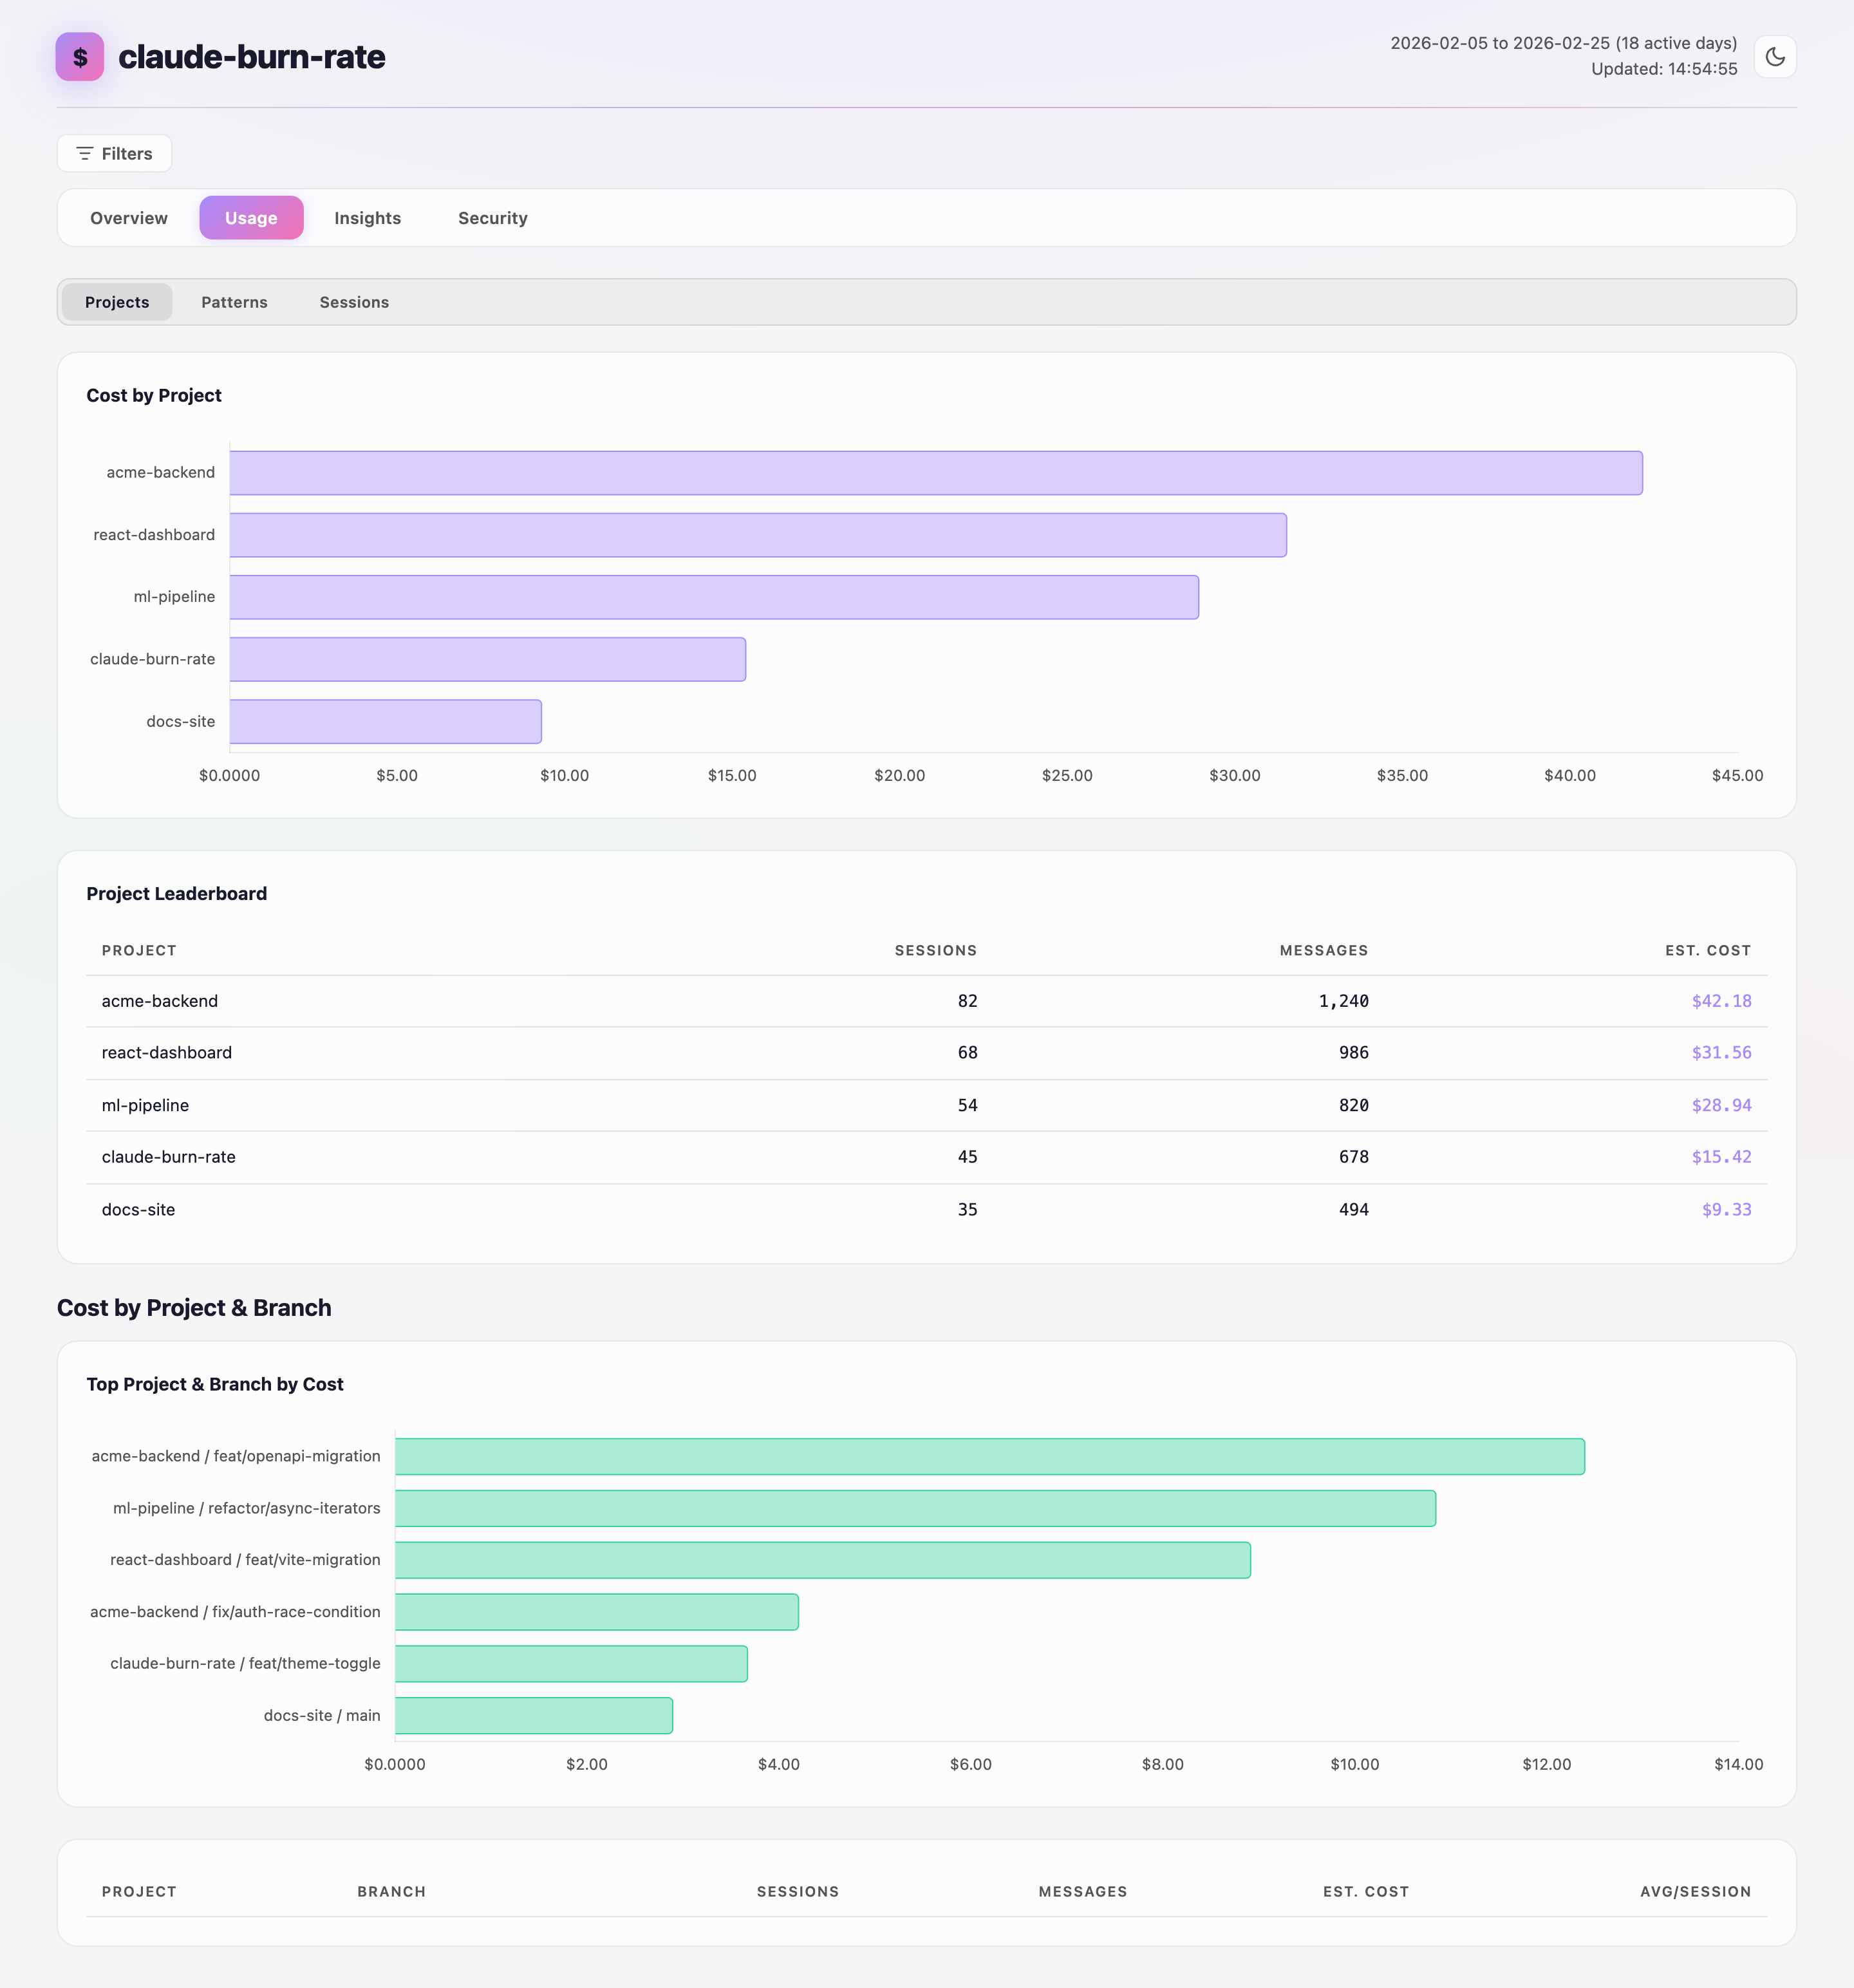The width and height of the screenshot is (1854, 1988).
Task: Open the Insights tab
Action: [x=367, y=218]
